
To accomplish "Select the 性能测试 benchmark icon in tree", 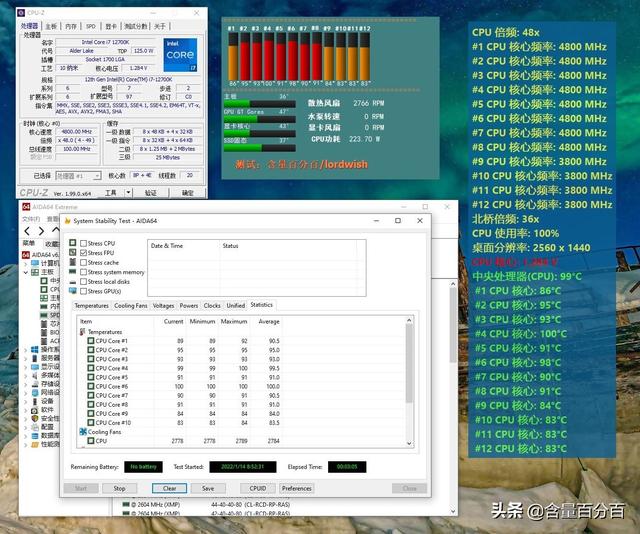I will (35, 444).
